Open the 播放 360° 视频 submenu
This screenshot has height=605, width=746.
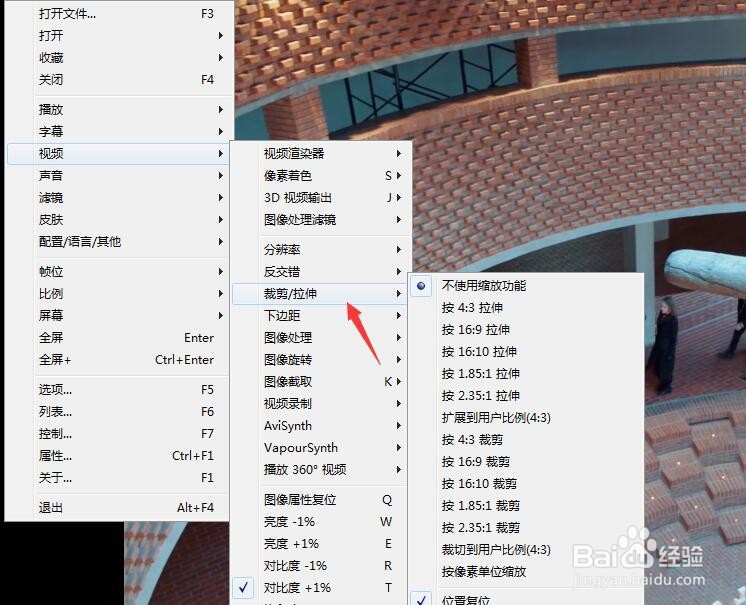tap(321, 469)
